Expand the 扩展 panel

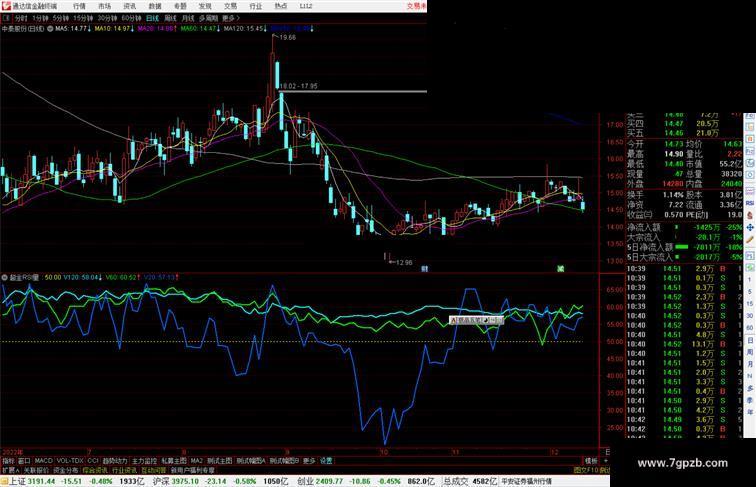(10, 470)
